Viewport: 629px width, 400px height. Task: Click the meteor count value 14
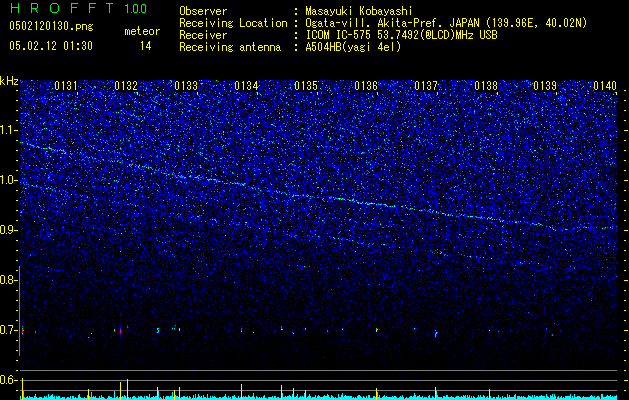(x=146, y=46)
